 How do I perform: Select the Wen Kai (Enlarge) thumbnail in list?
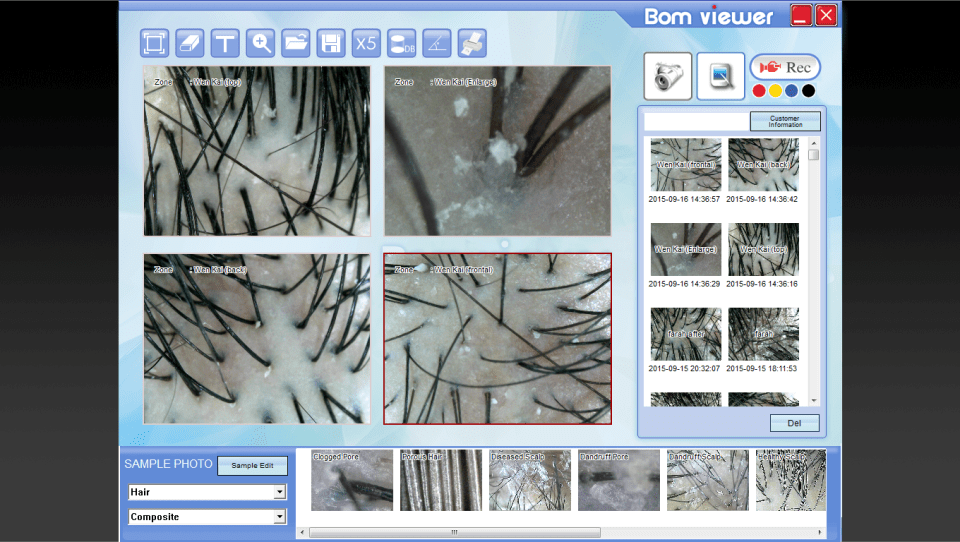pos(685,250)
